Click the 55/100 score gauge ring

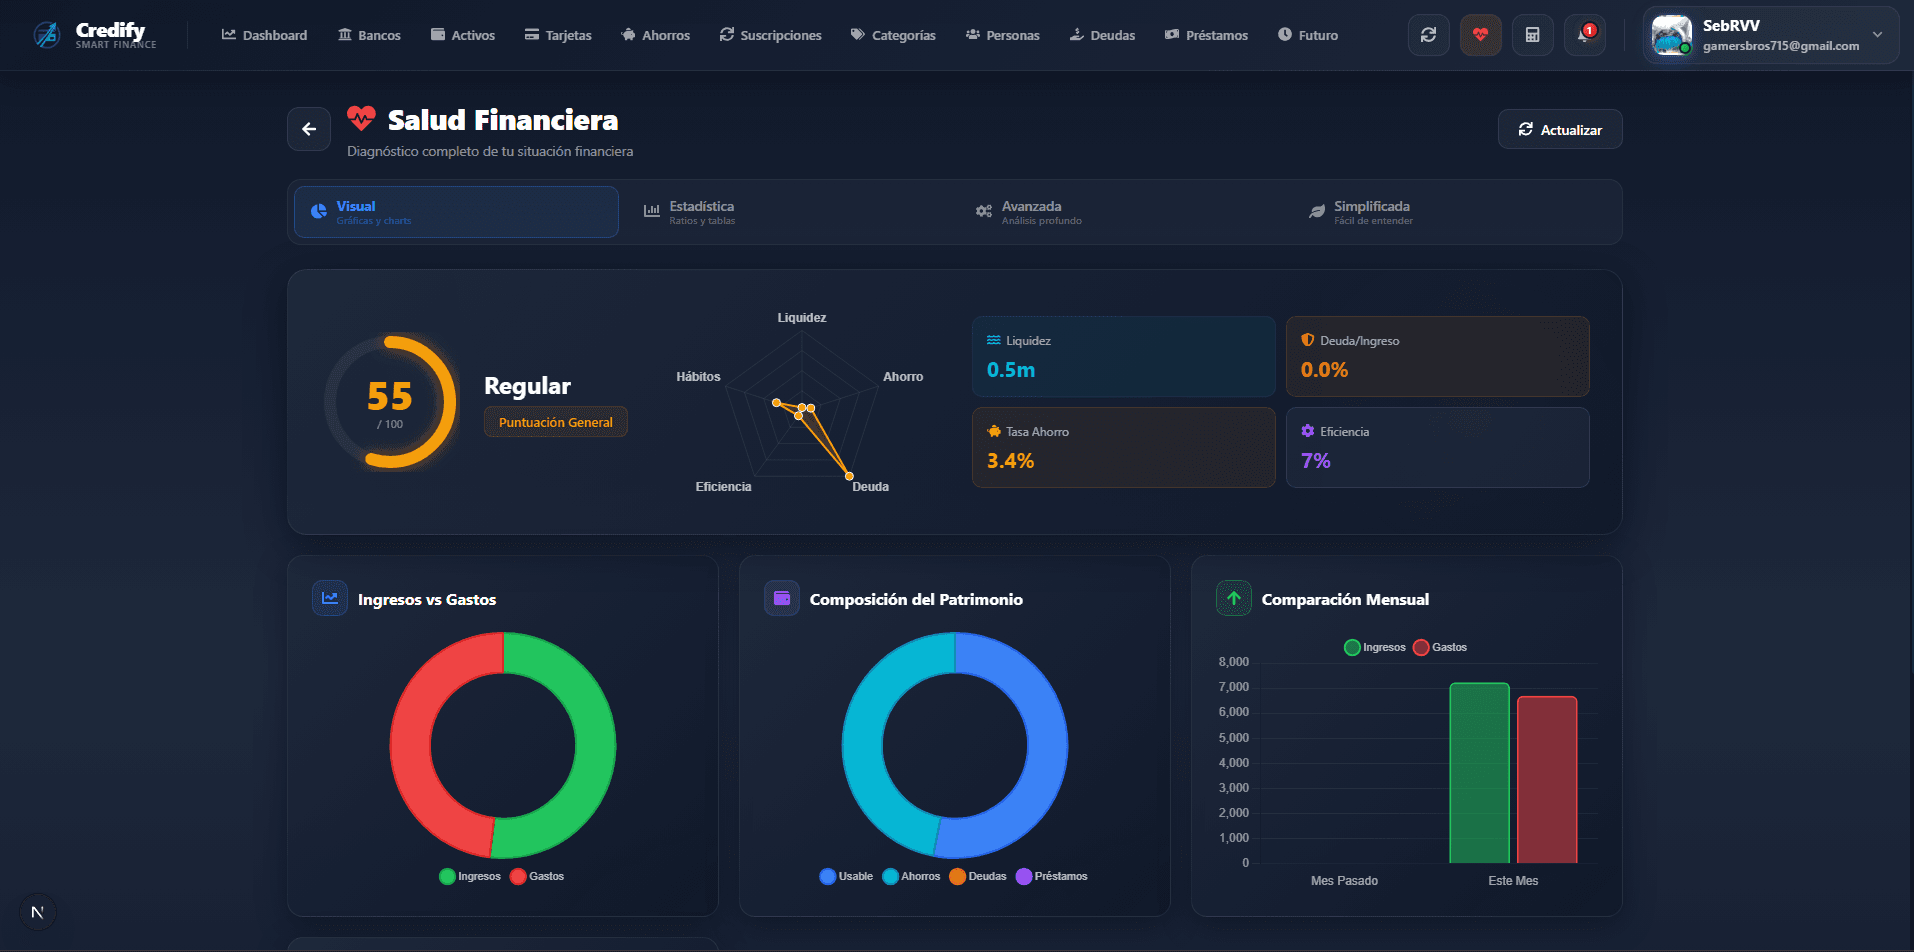[392, 398]
